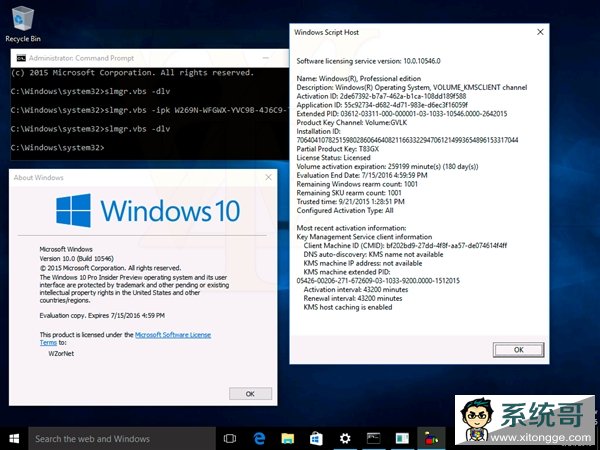Click OK in About Windows dialog
The height and width of the screenshot is (450, 600).
pos(250,394)
